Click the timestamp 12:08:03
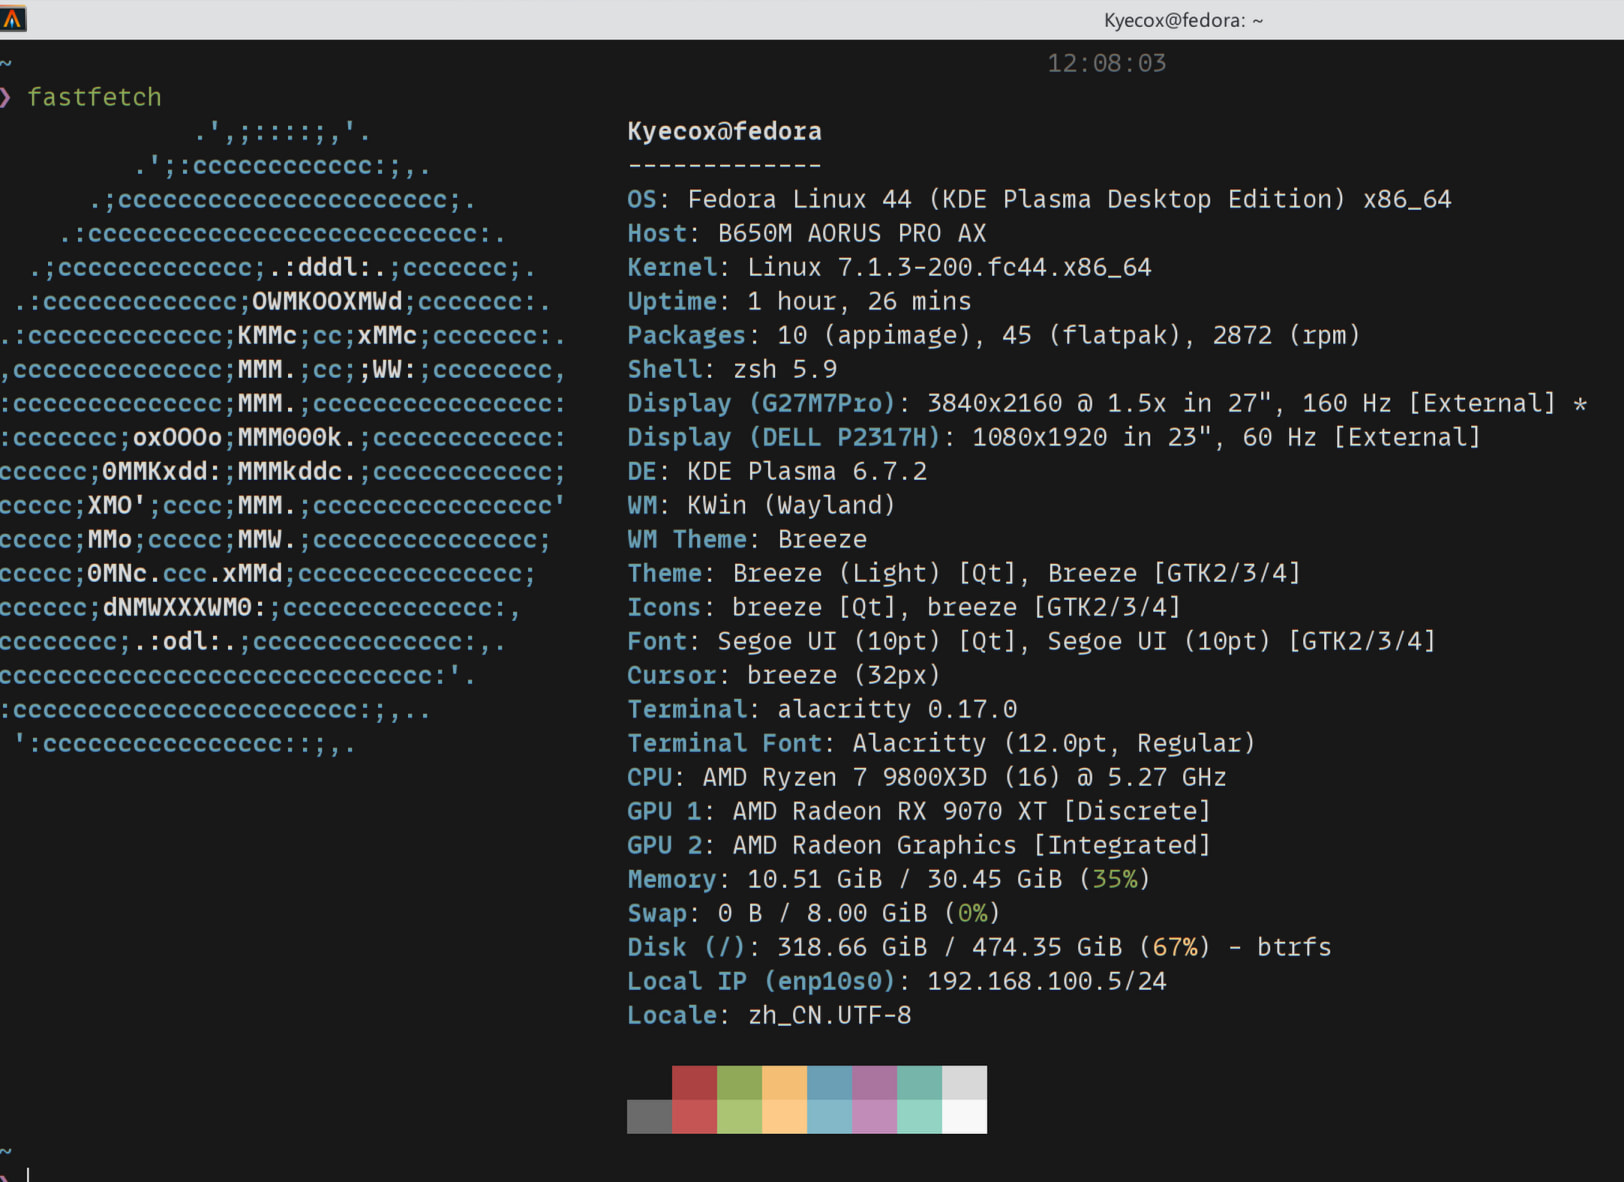1624x1182 pixels. pos(1106,63)
